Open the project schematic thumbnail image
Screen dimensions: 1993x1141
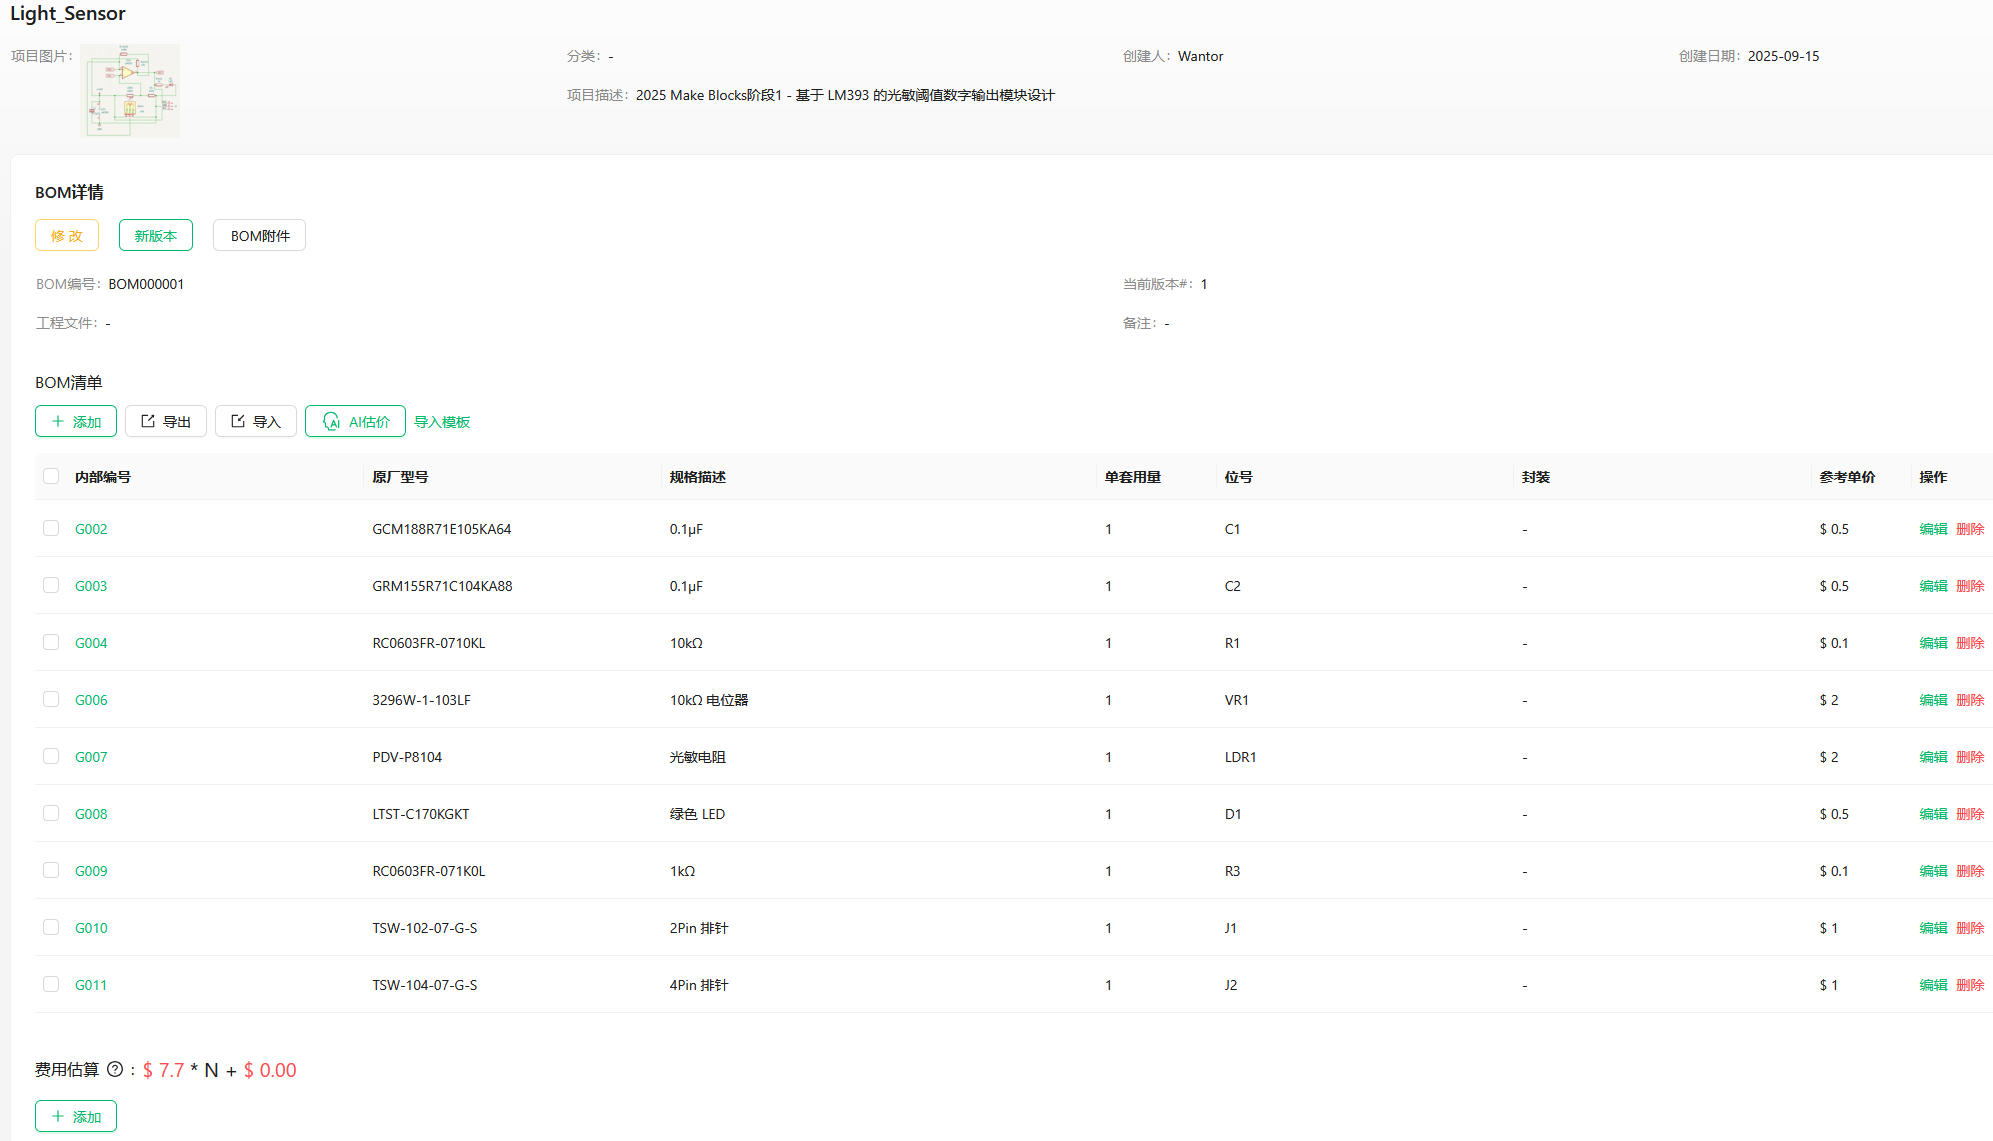(130, 91)
